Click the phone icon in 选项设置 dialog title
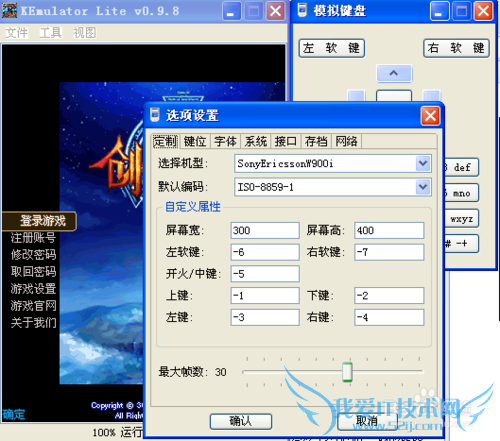Screen dimensions: 500x441 pyautogui.click(x=154, y=115)
